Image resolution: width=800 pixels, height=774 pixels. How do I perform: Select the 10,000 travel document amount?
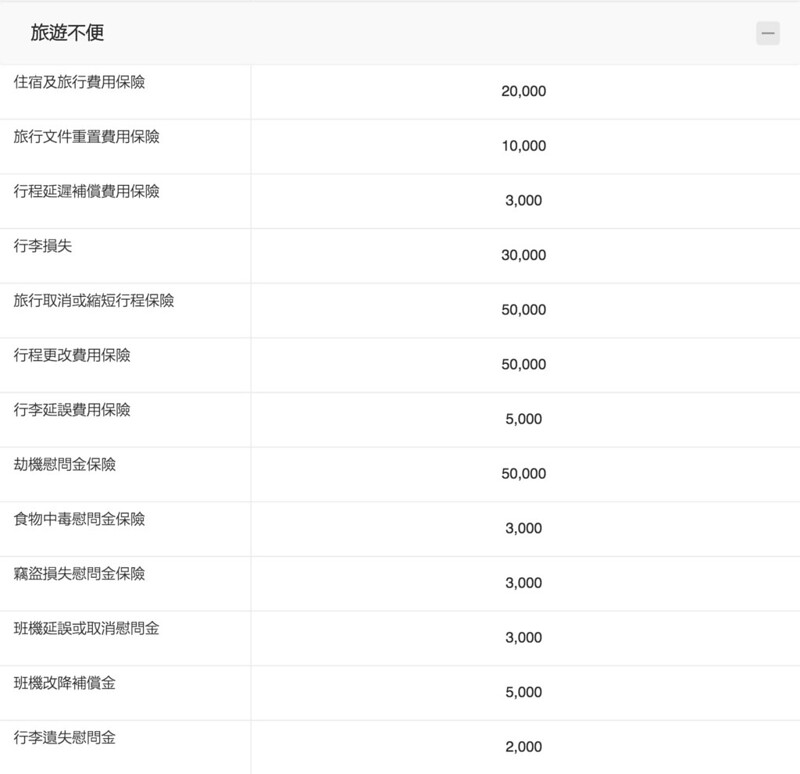[x=523, y=146]
